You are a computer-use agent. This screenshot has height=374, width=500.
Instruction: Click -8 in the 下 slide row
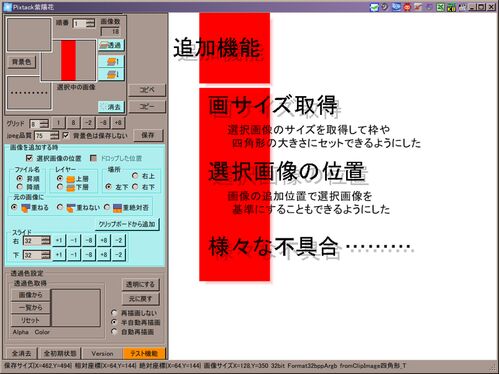tap(89, 255)
